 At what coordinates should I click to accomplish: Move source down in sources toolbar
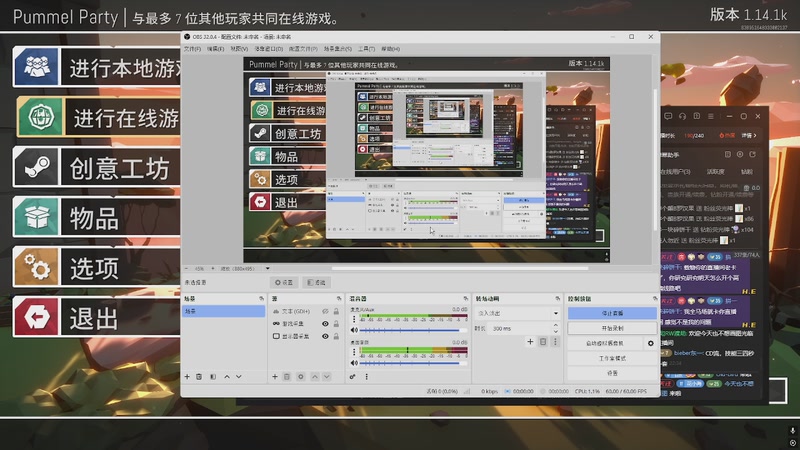click(x=327, y=377)
